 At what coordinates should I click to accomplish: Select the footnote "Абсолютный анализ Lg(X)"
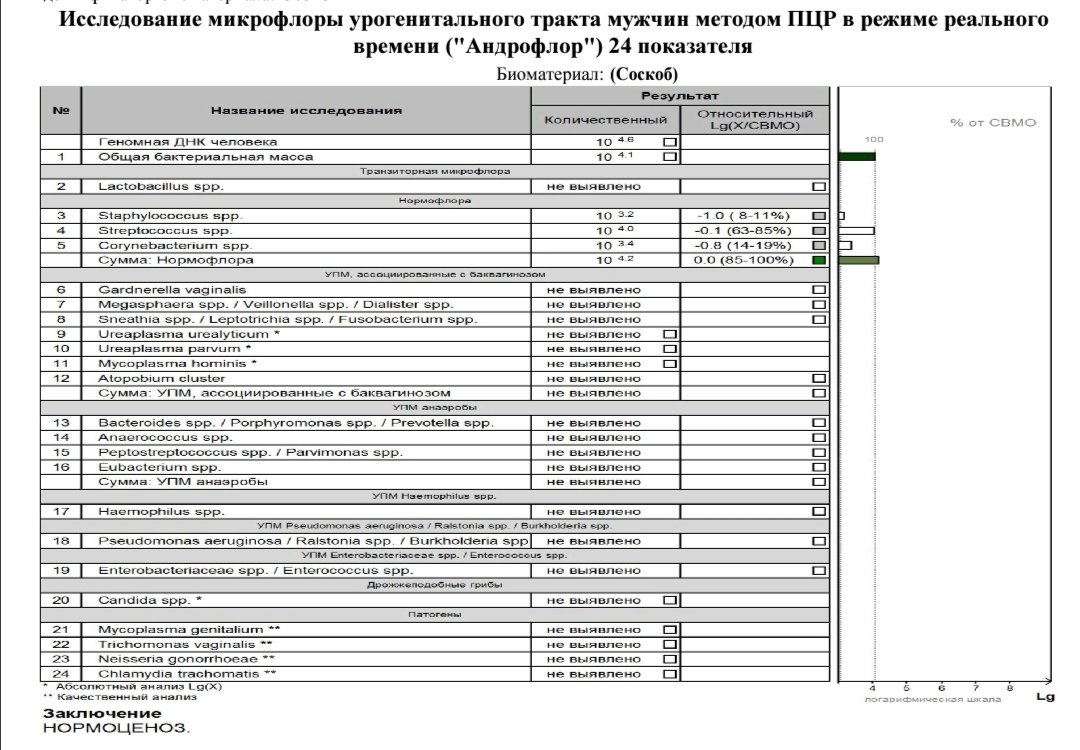(x=139, y=687)
